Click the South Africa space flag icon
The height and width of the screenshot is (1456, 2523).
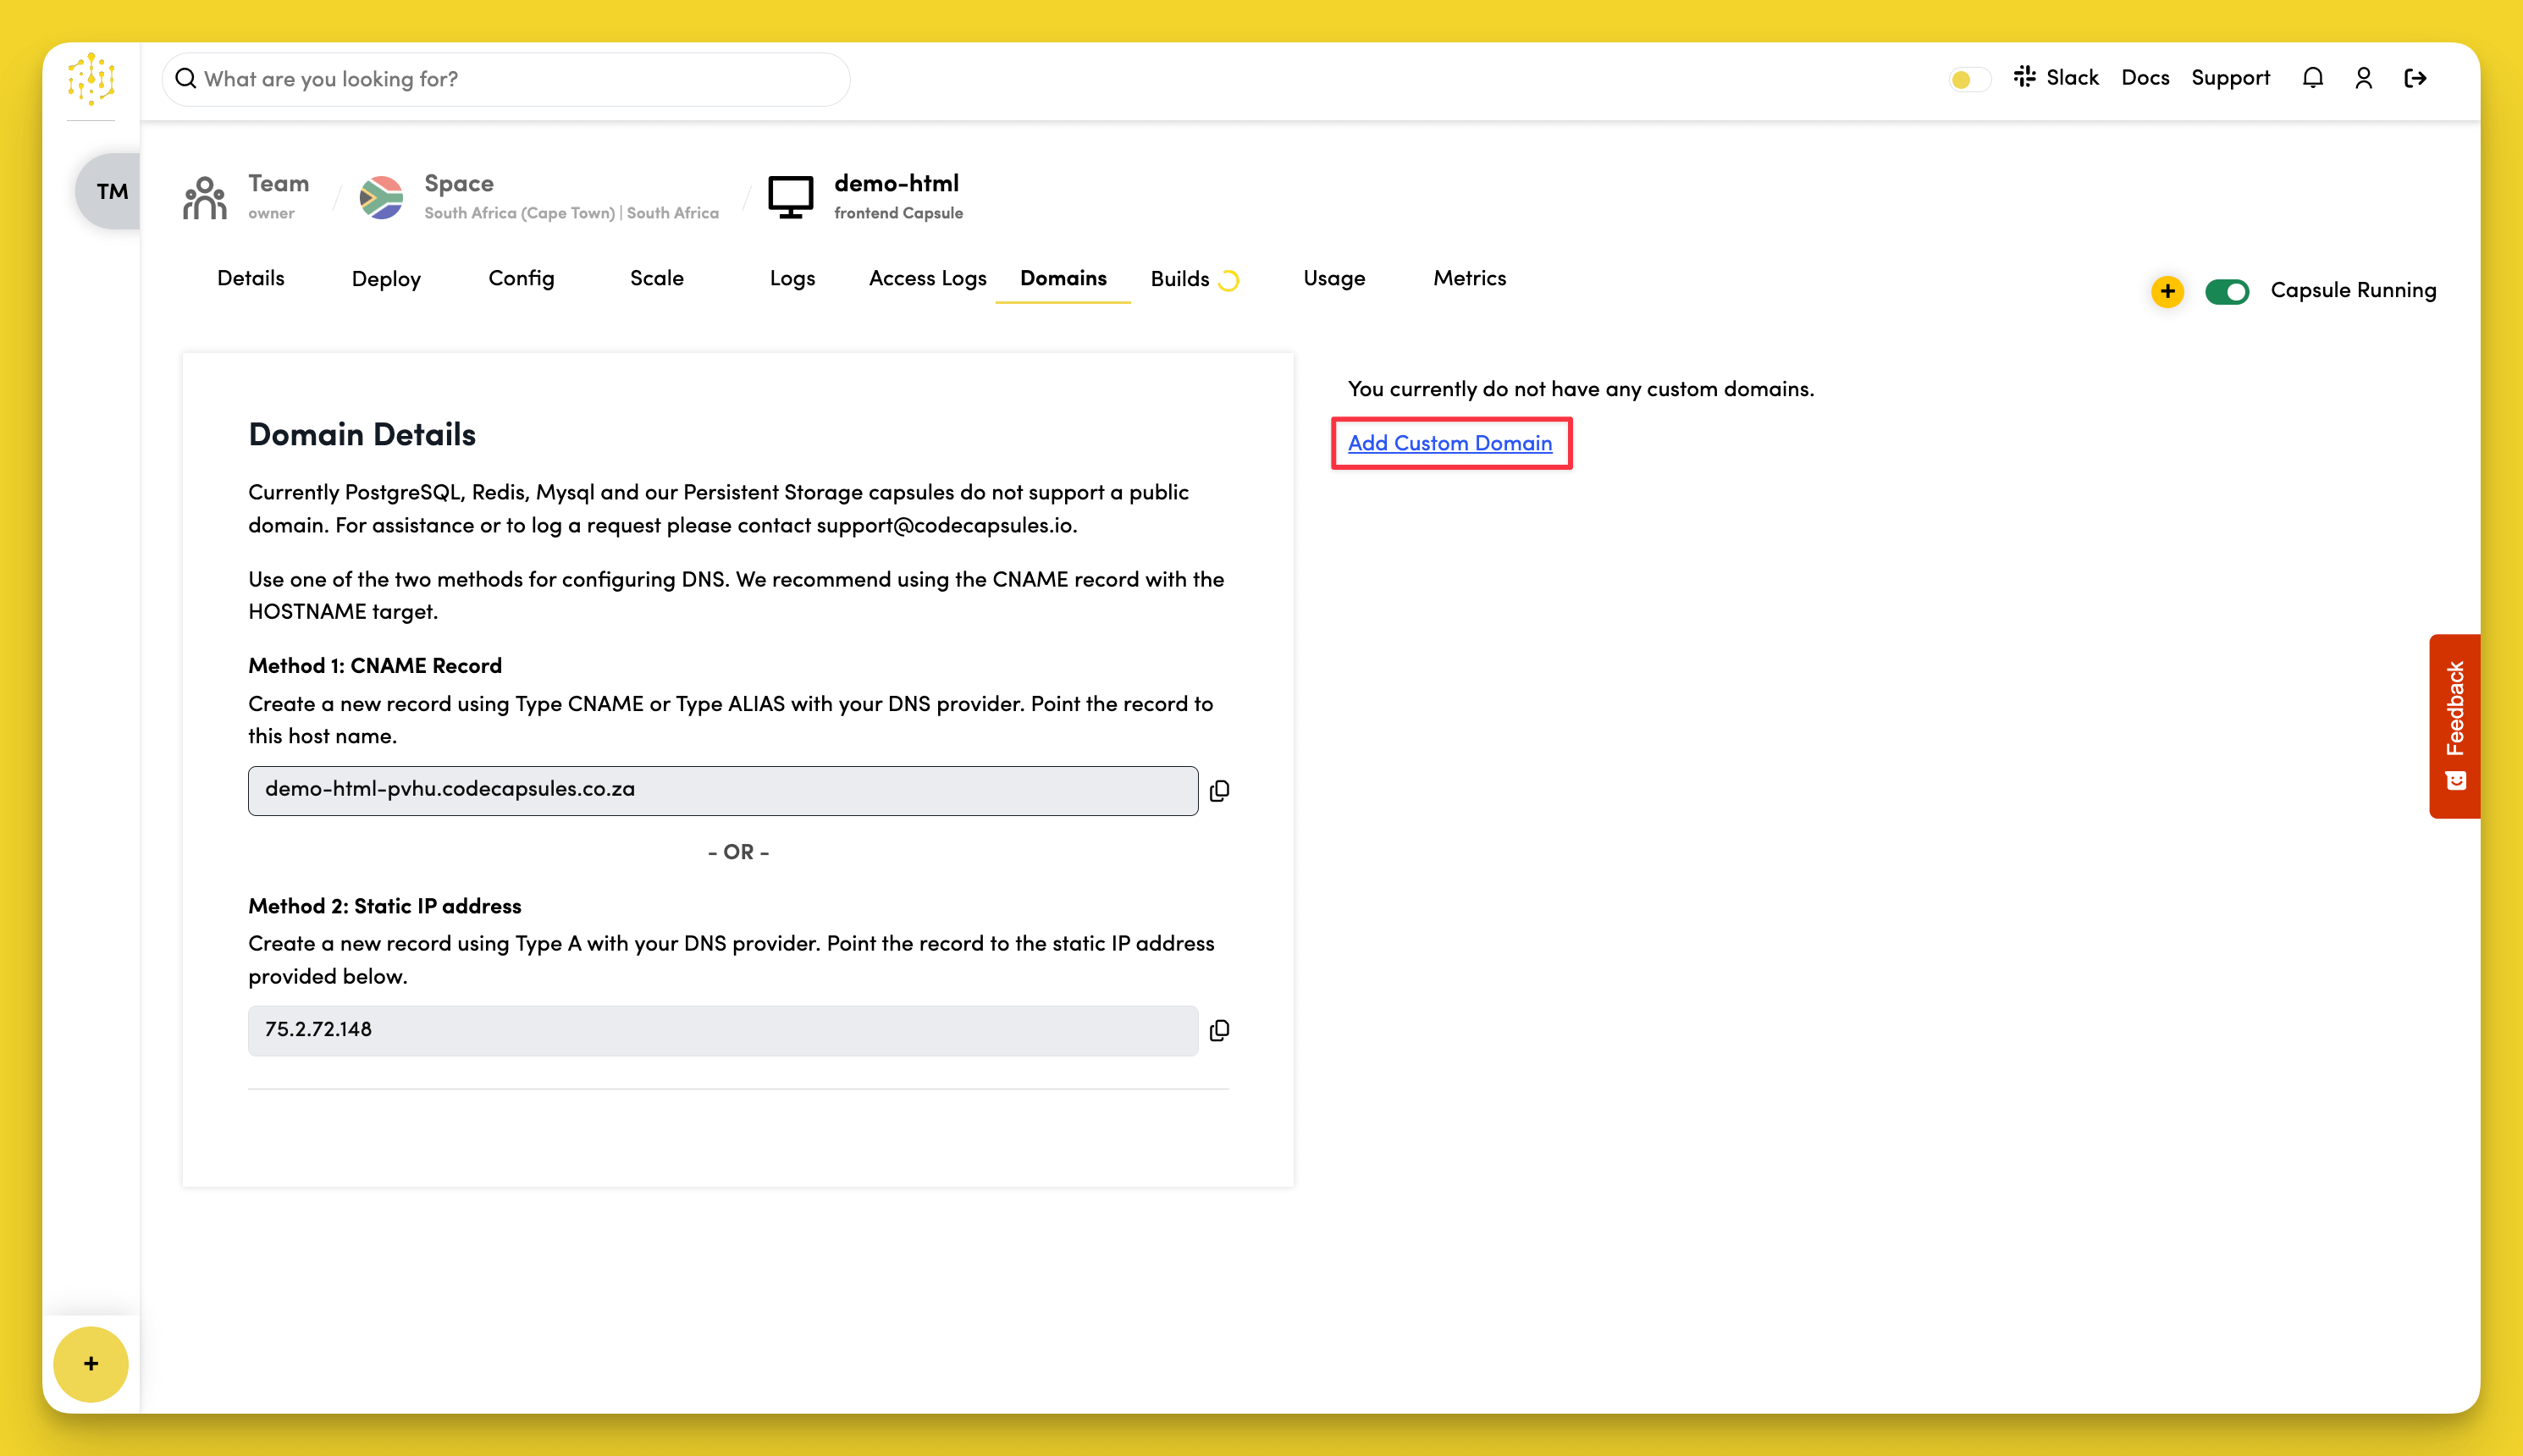(x=381, y=196)
